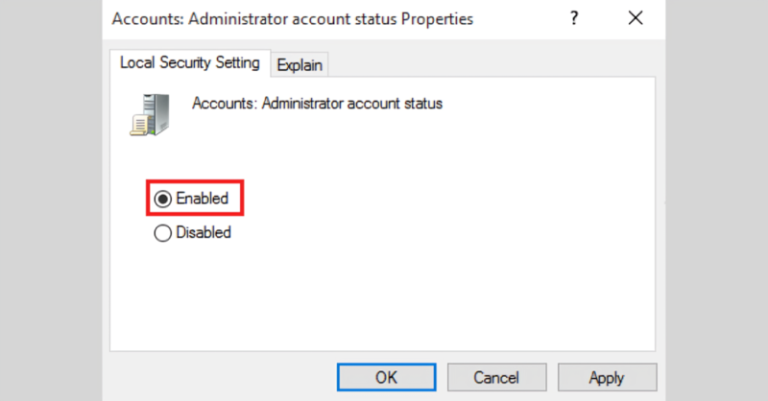Click background window at right of dialog
This screenshot has height=401, width=768.
[714, 200]
